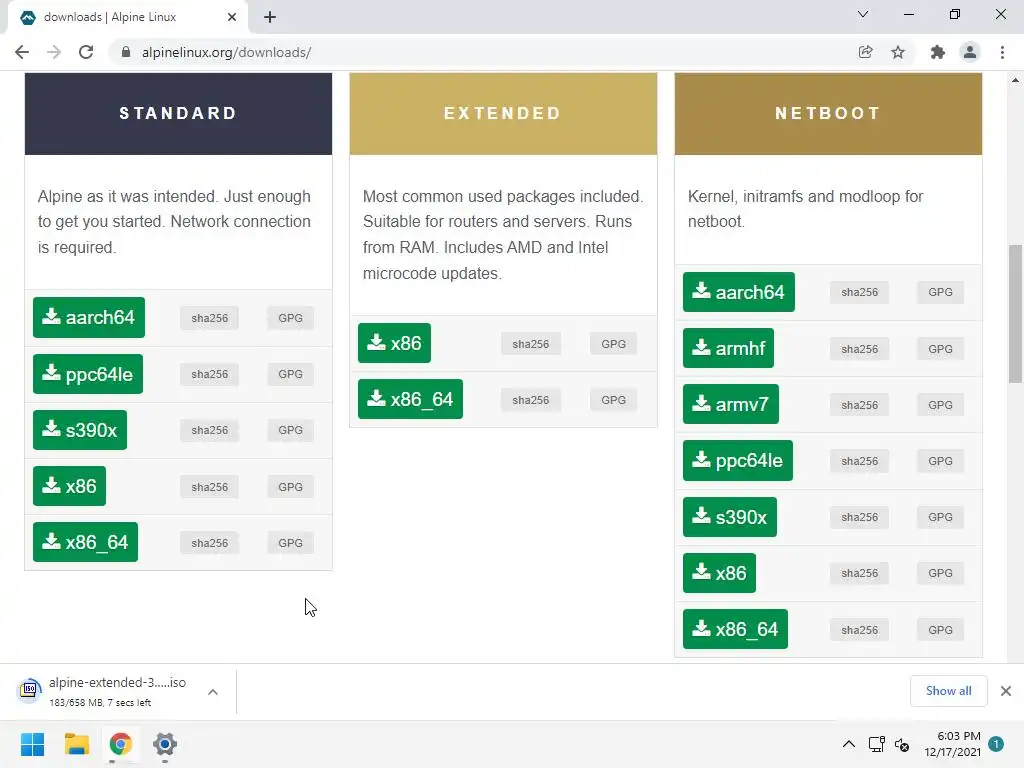Download Netboot armv7 image
This screenshot has height=768, width=1024.
point(731,404)
